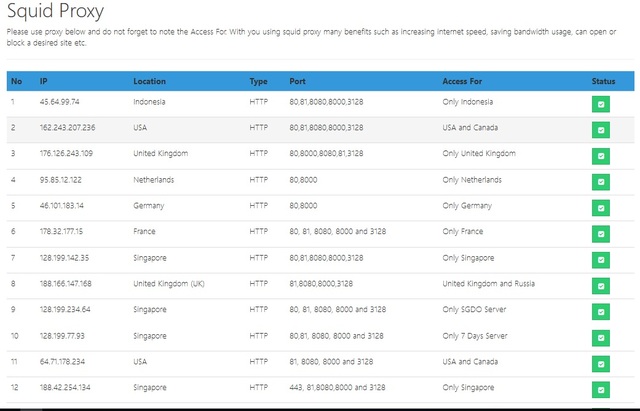Click the Only France access cell
This screenshot has width=640, height=411.
[462, 231]
